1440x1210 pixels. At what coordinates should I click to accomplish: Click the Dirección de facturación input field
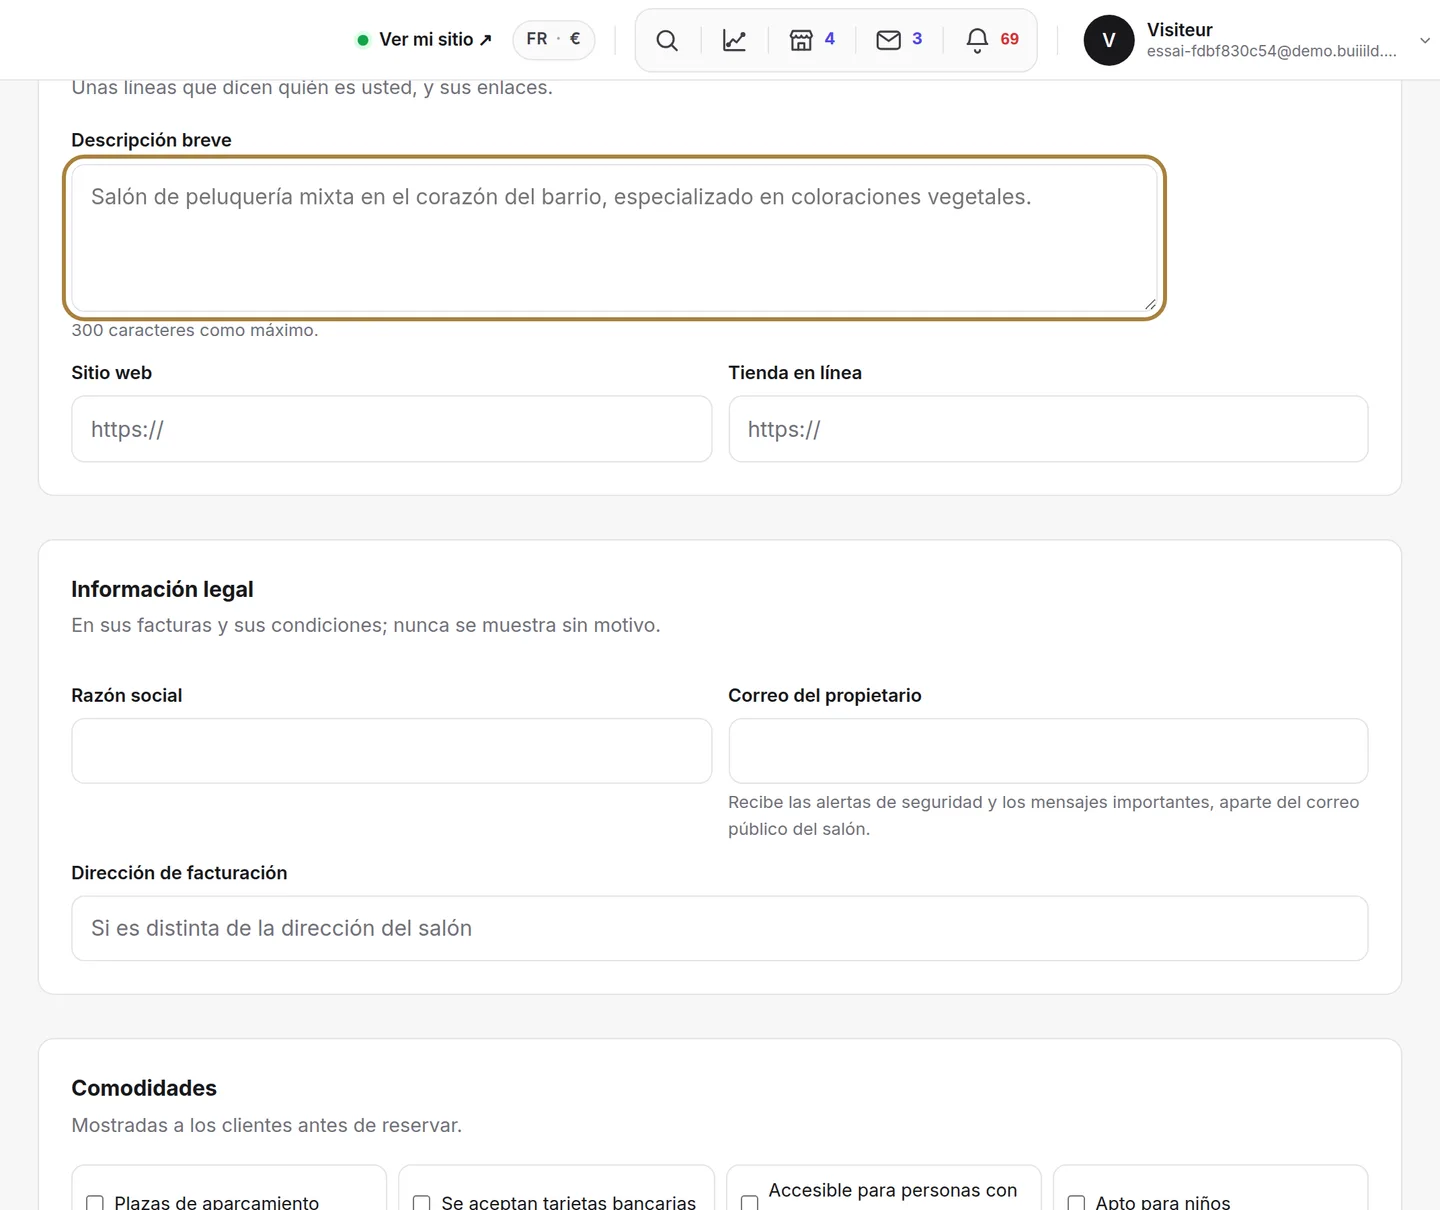coord(720,928)
